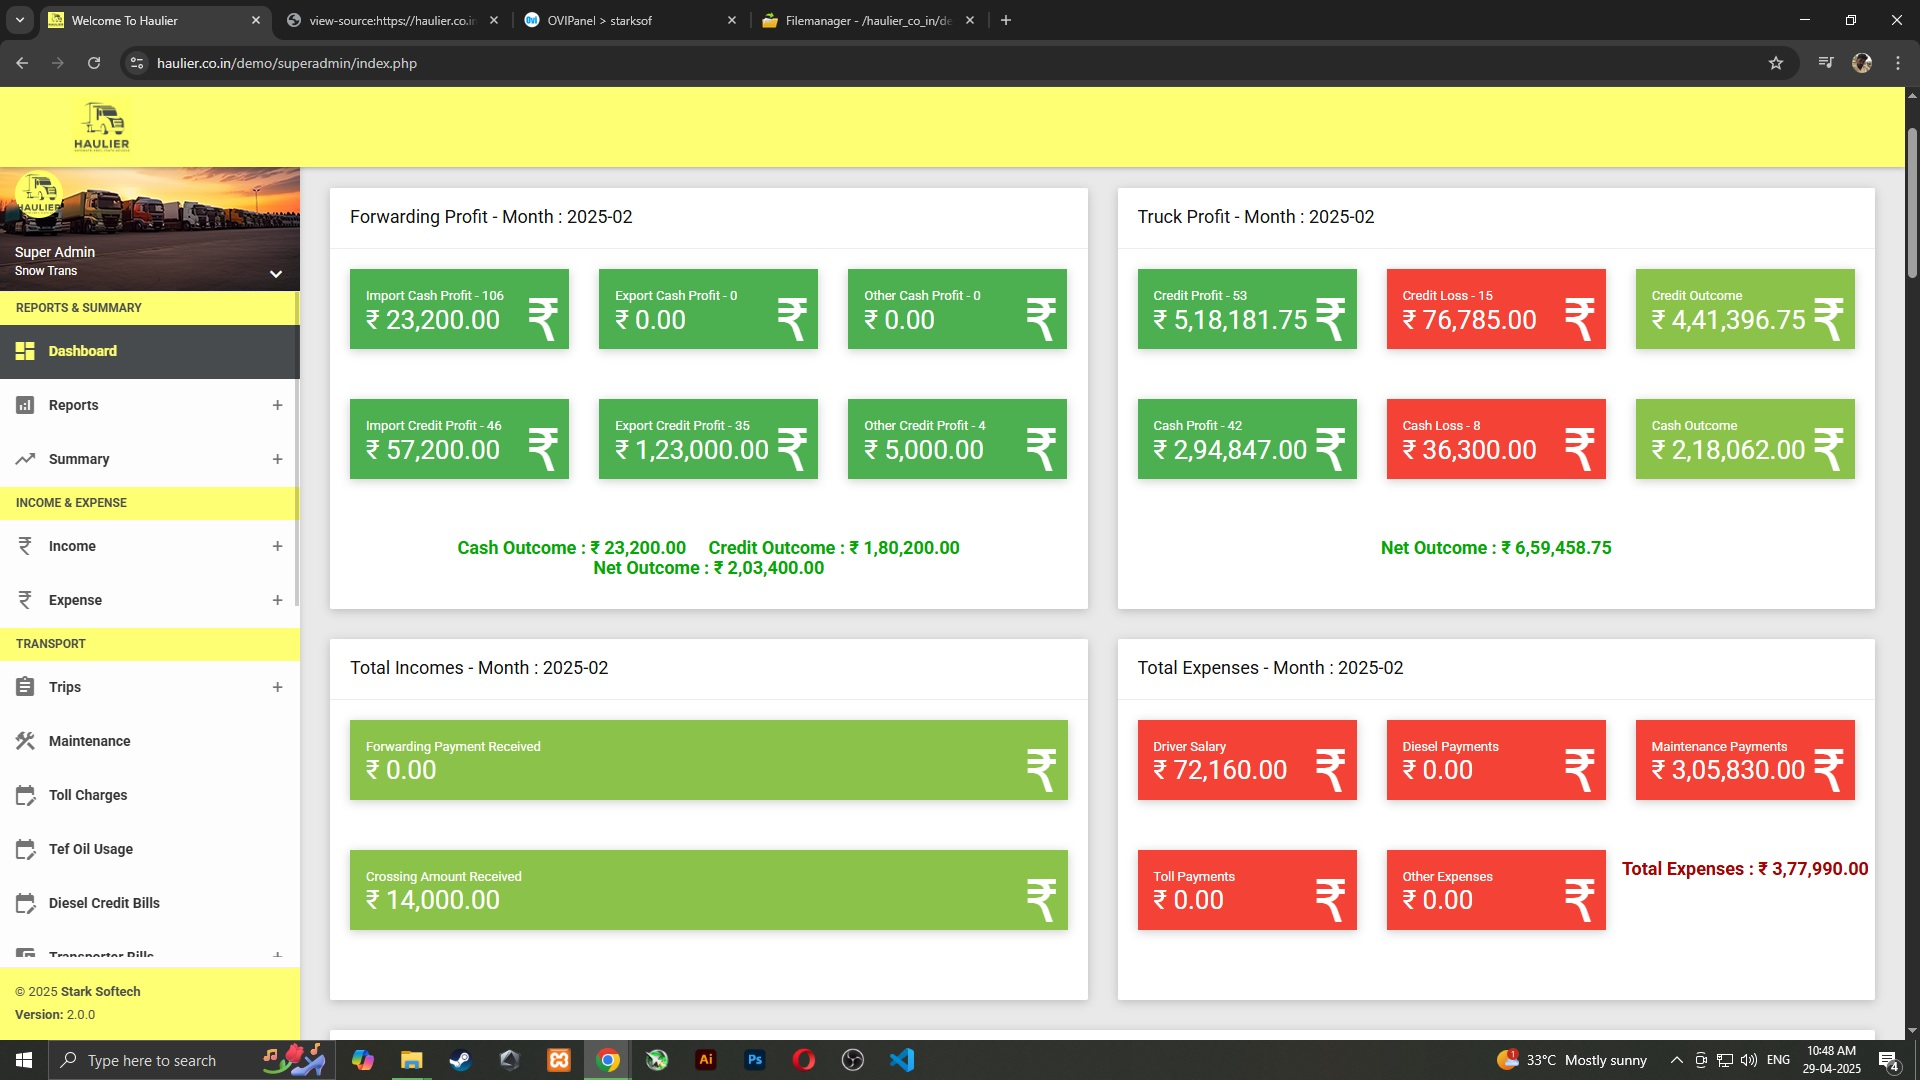
Task: Click the browser address bar URL
Action: [287, 63]
